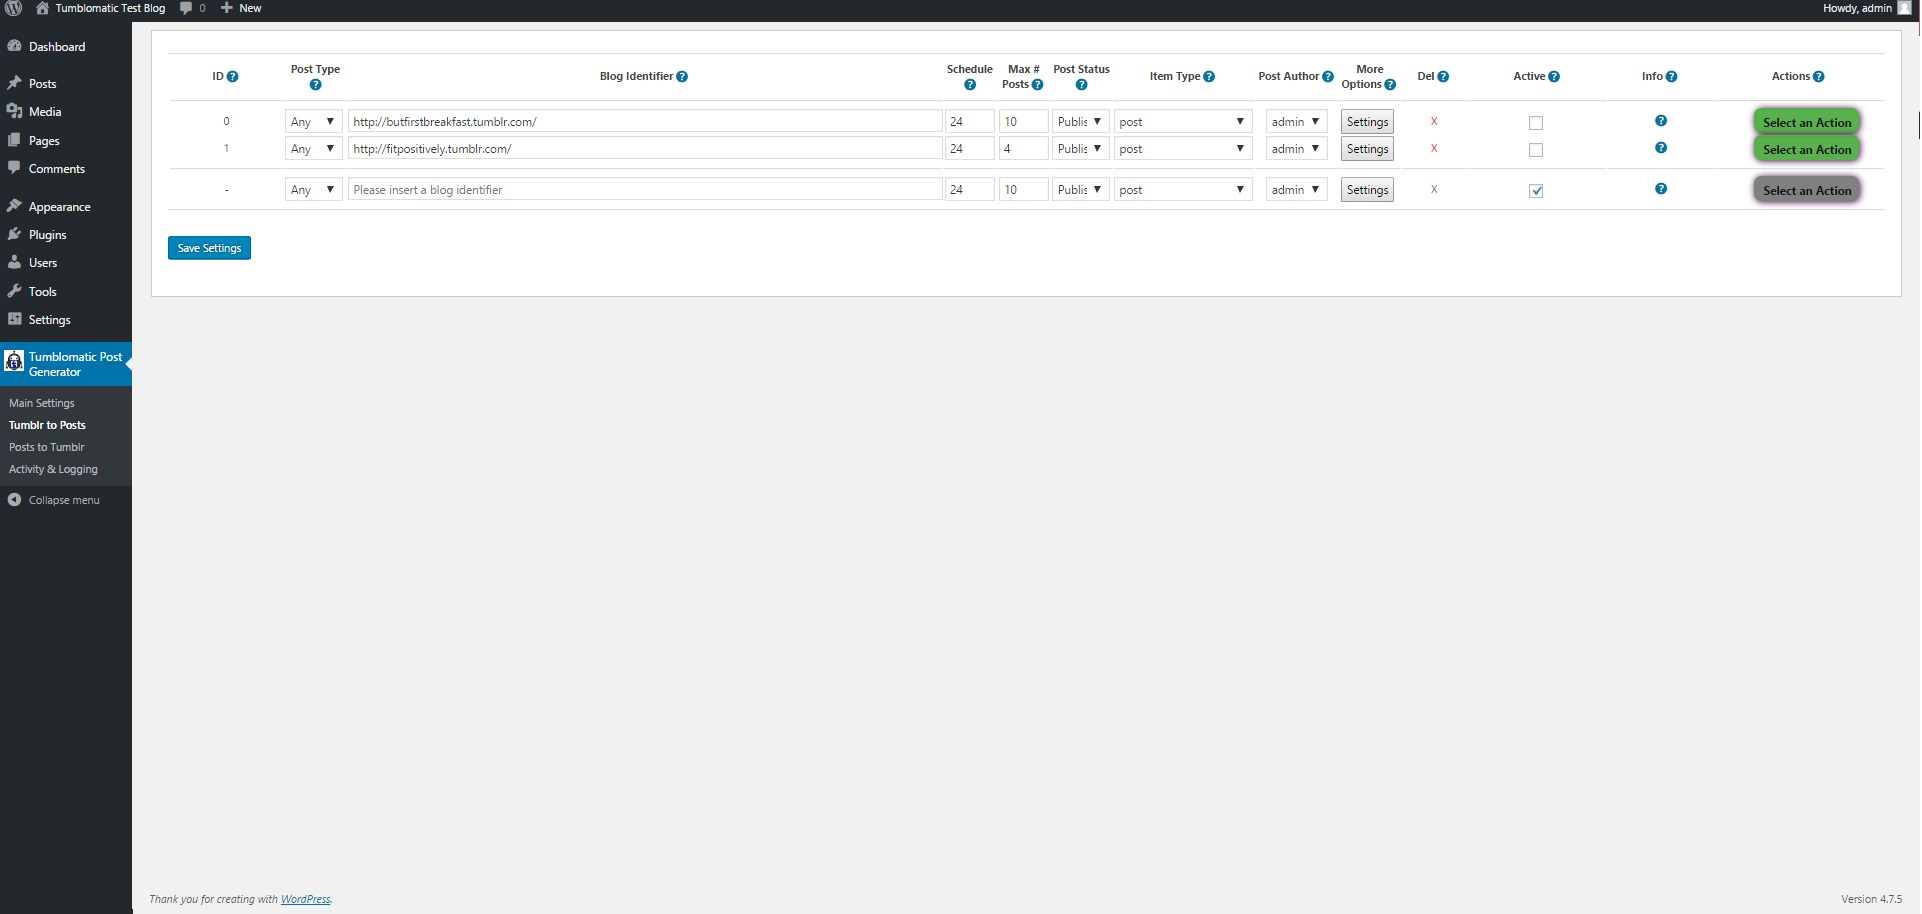
Task: Open Post Author dropdown in new rule row
Action: (1297, 190)
